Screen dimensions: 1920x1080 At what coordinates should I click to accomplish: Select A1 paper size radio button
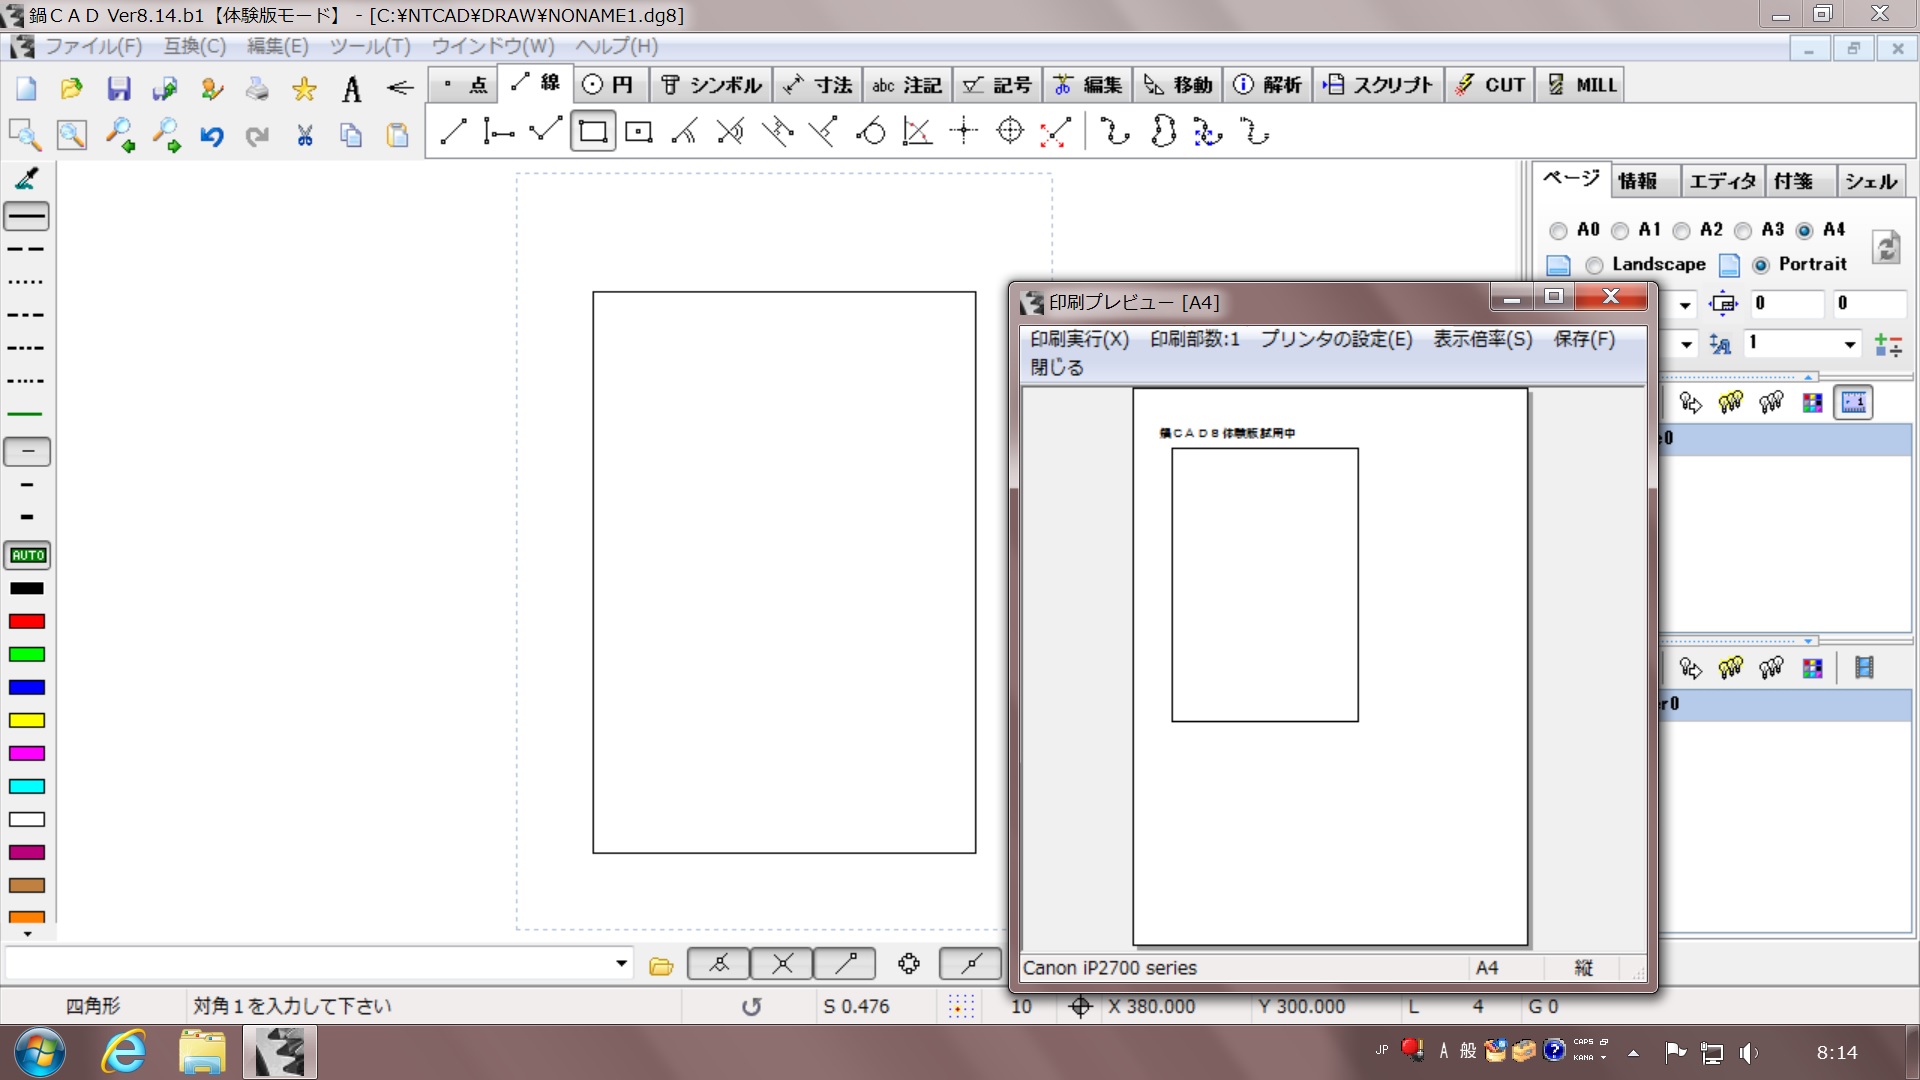(x=1620, y=231)
